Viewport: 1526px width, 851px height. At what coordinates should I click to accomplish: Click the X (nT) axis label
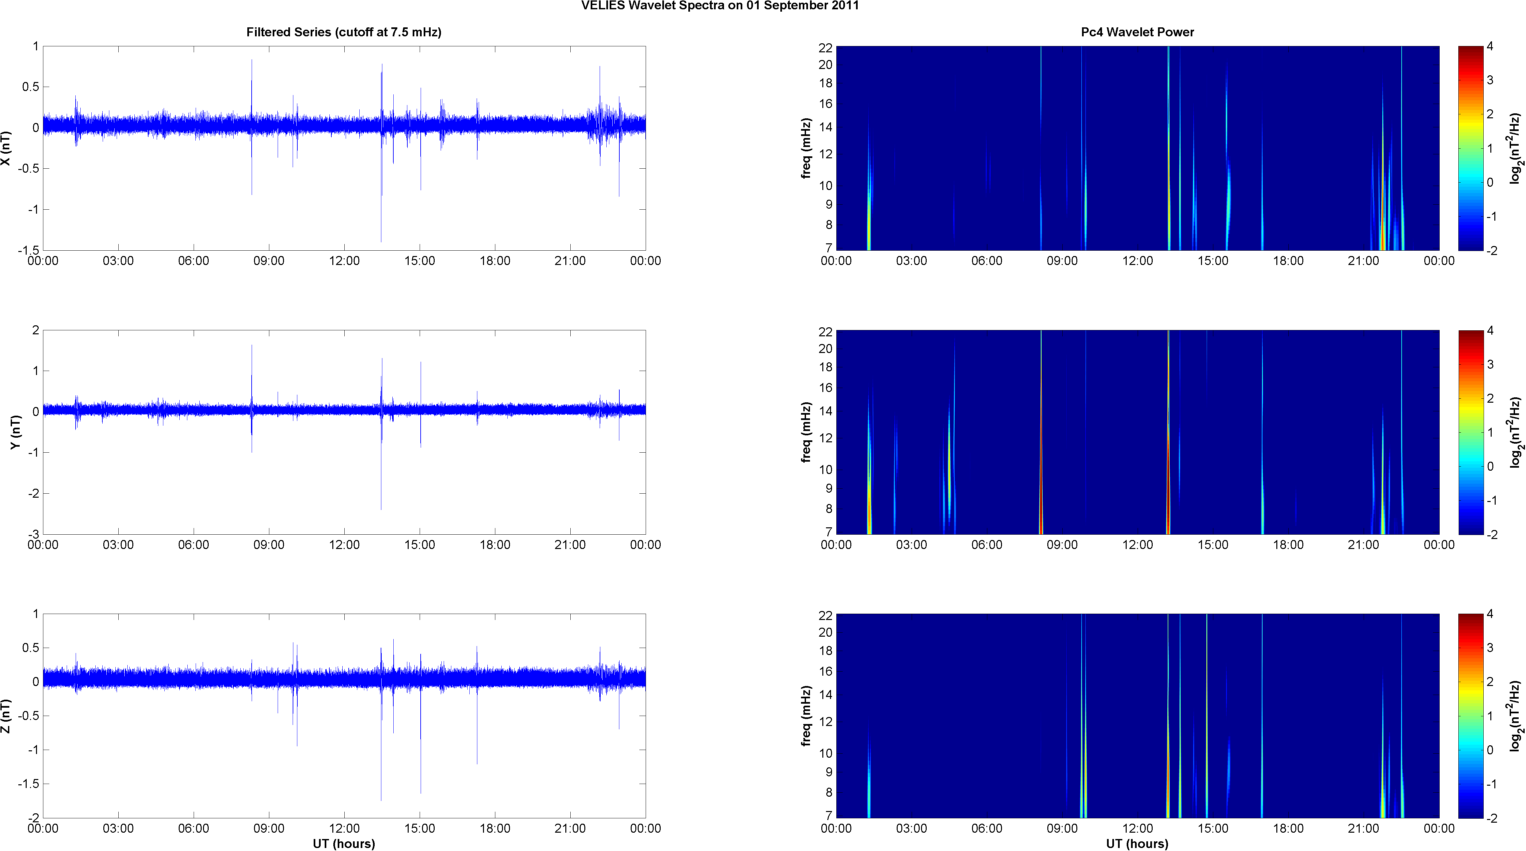pos(7,148)
